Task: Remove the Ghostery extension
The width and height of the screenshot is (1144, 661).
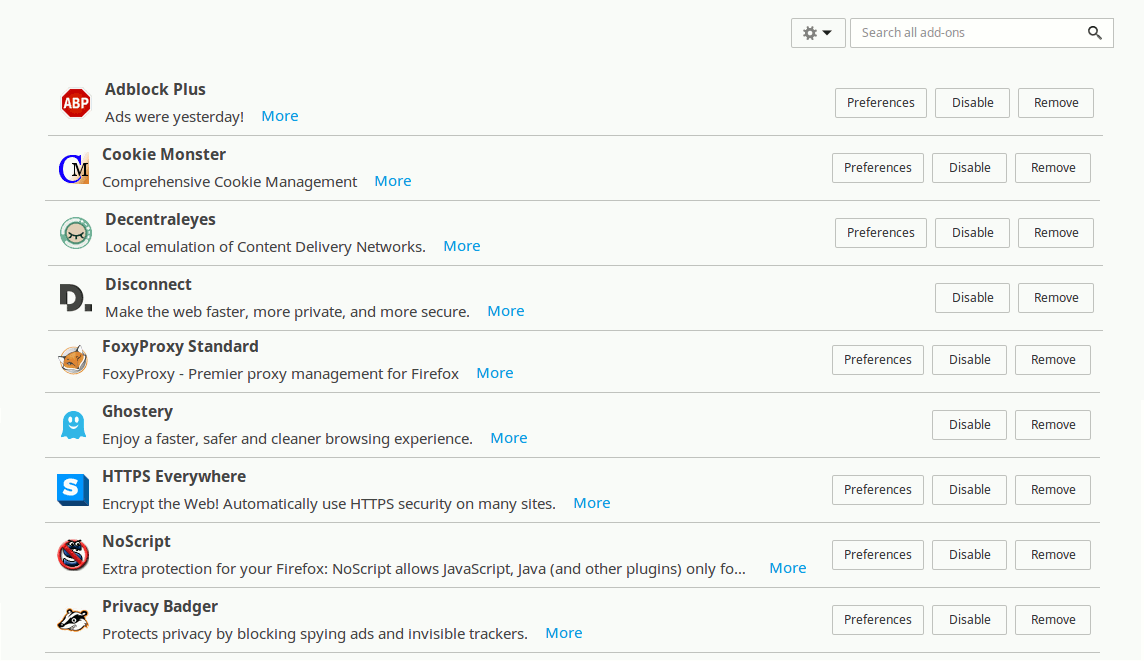Action: click(x=1052, y=425)
